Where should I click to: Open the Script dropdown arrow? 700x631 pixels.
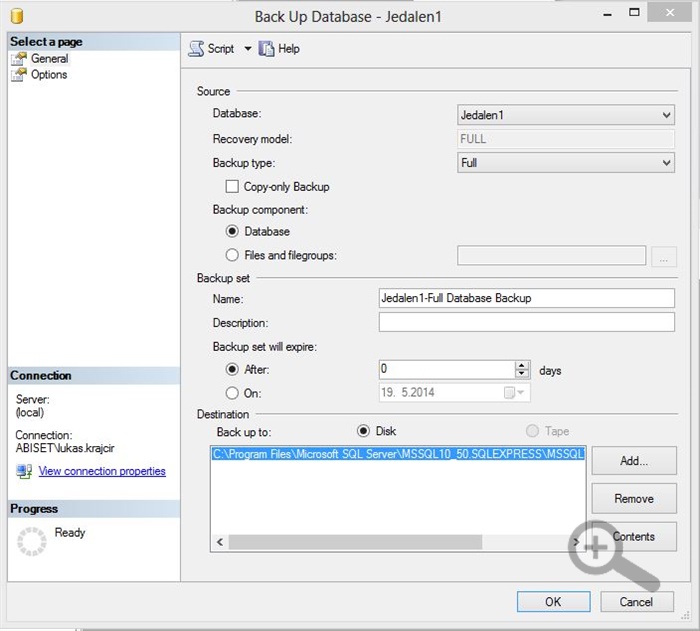tap(248, 48)
